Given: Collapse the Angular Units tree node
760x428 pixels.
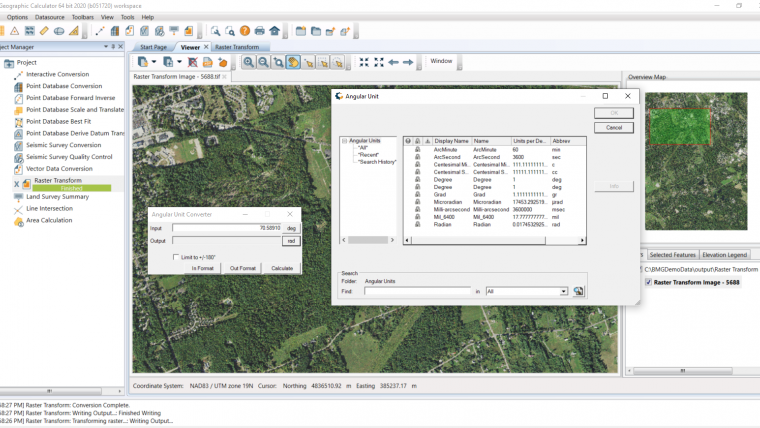Looking at the screenshot, I should coord(344,141).
